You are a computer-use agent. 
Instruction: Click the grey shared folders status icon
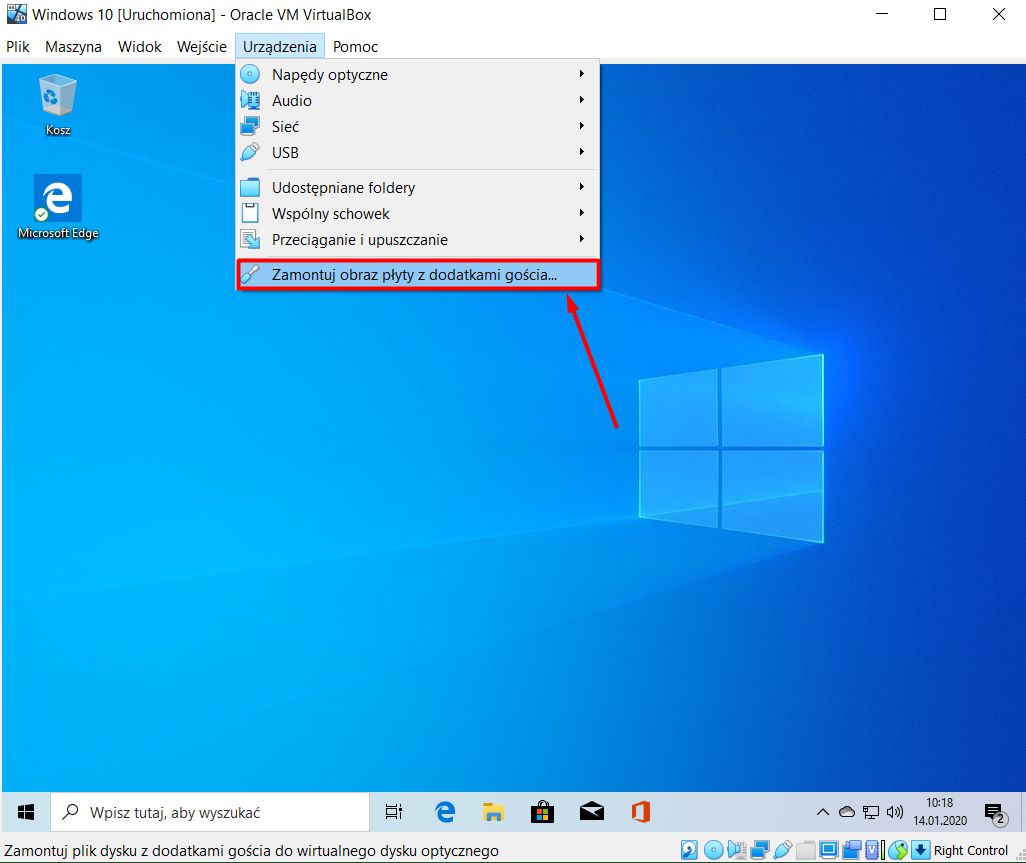(x=805, y=850)
